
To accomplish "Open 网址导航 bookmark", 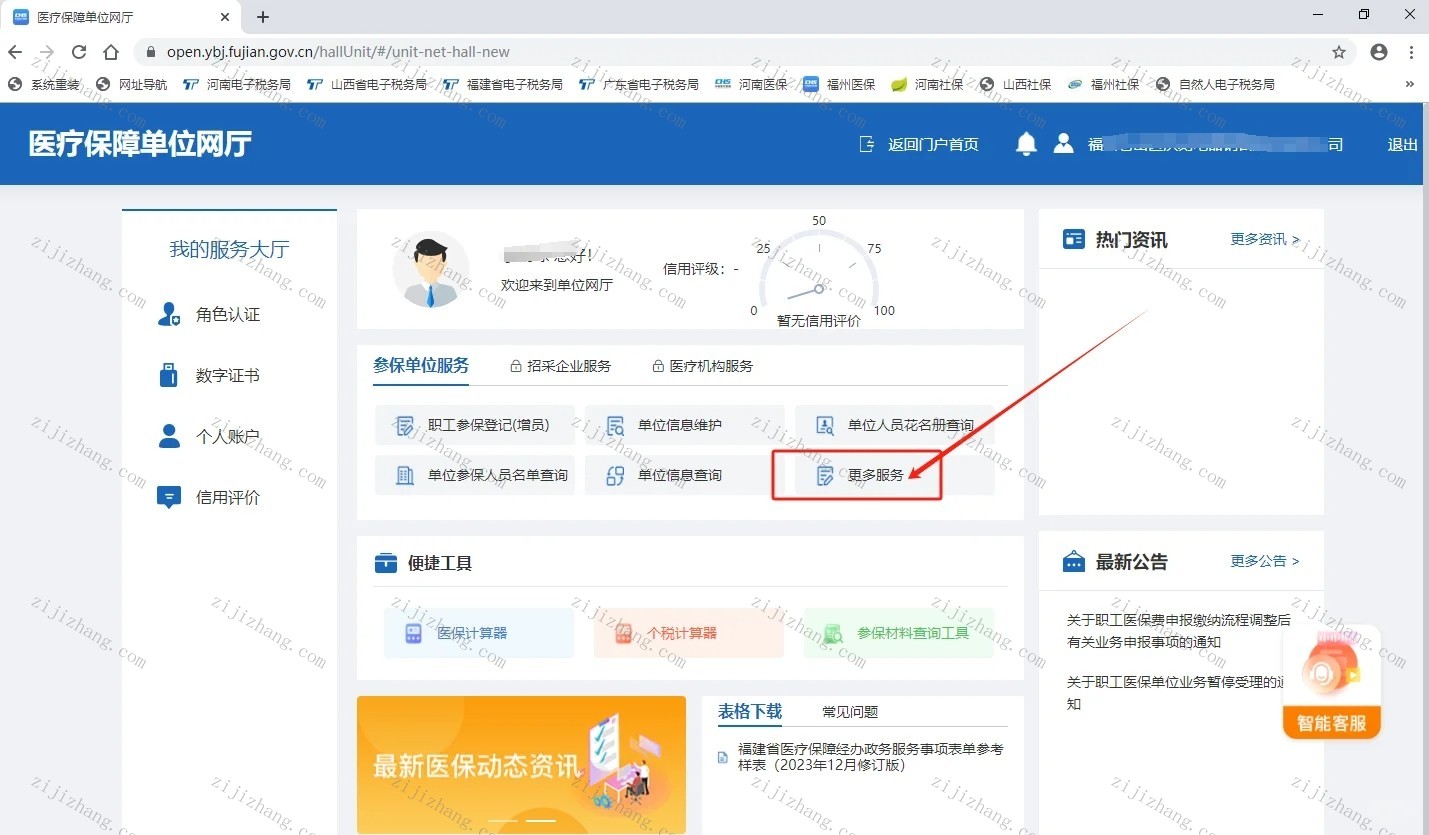I will pyautogui.click(x=132, y=85).
